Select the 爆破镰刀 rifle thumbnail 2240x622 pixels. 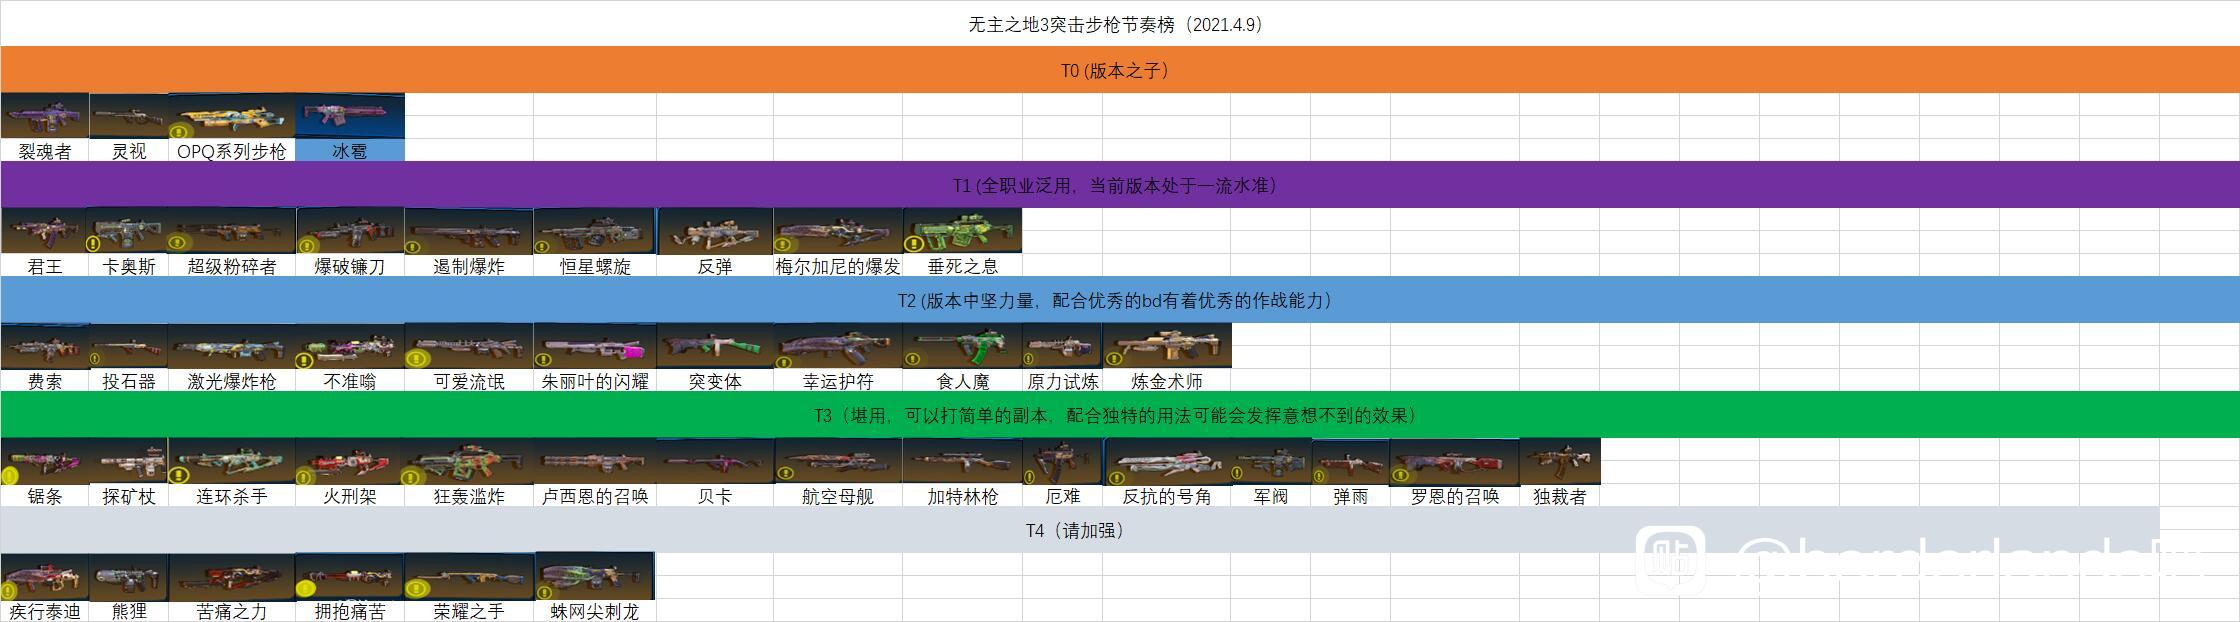[x=350, y=231]
